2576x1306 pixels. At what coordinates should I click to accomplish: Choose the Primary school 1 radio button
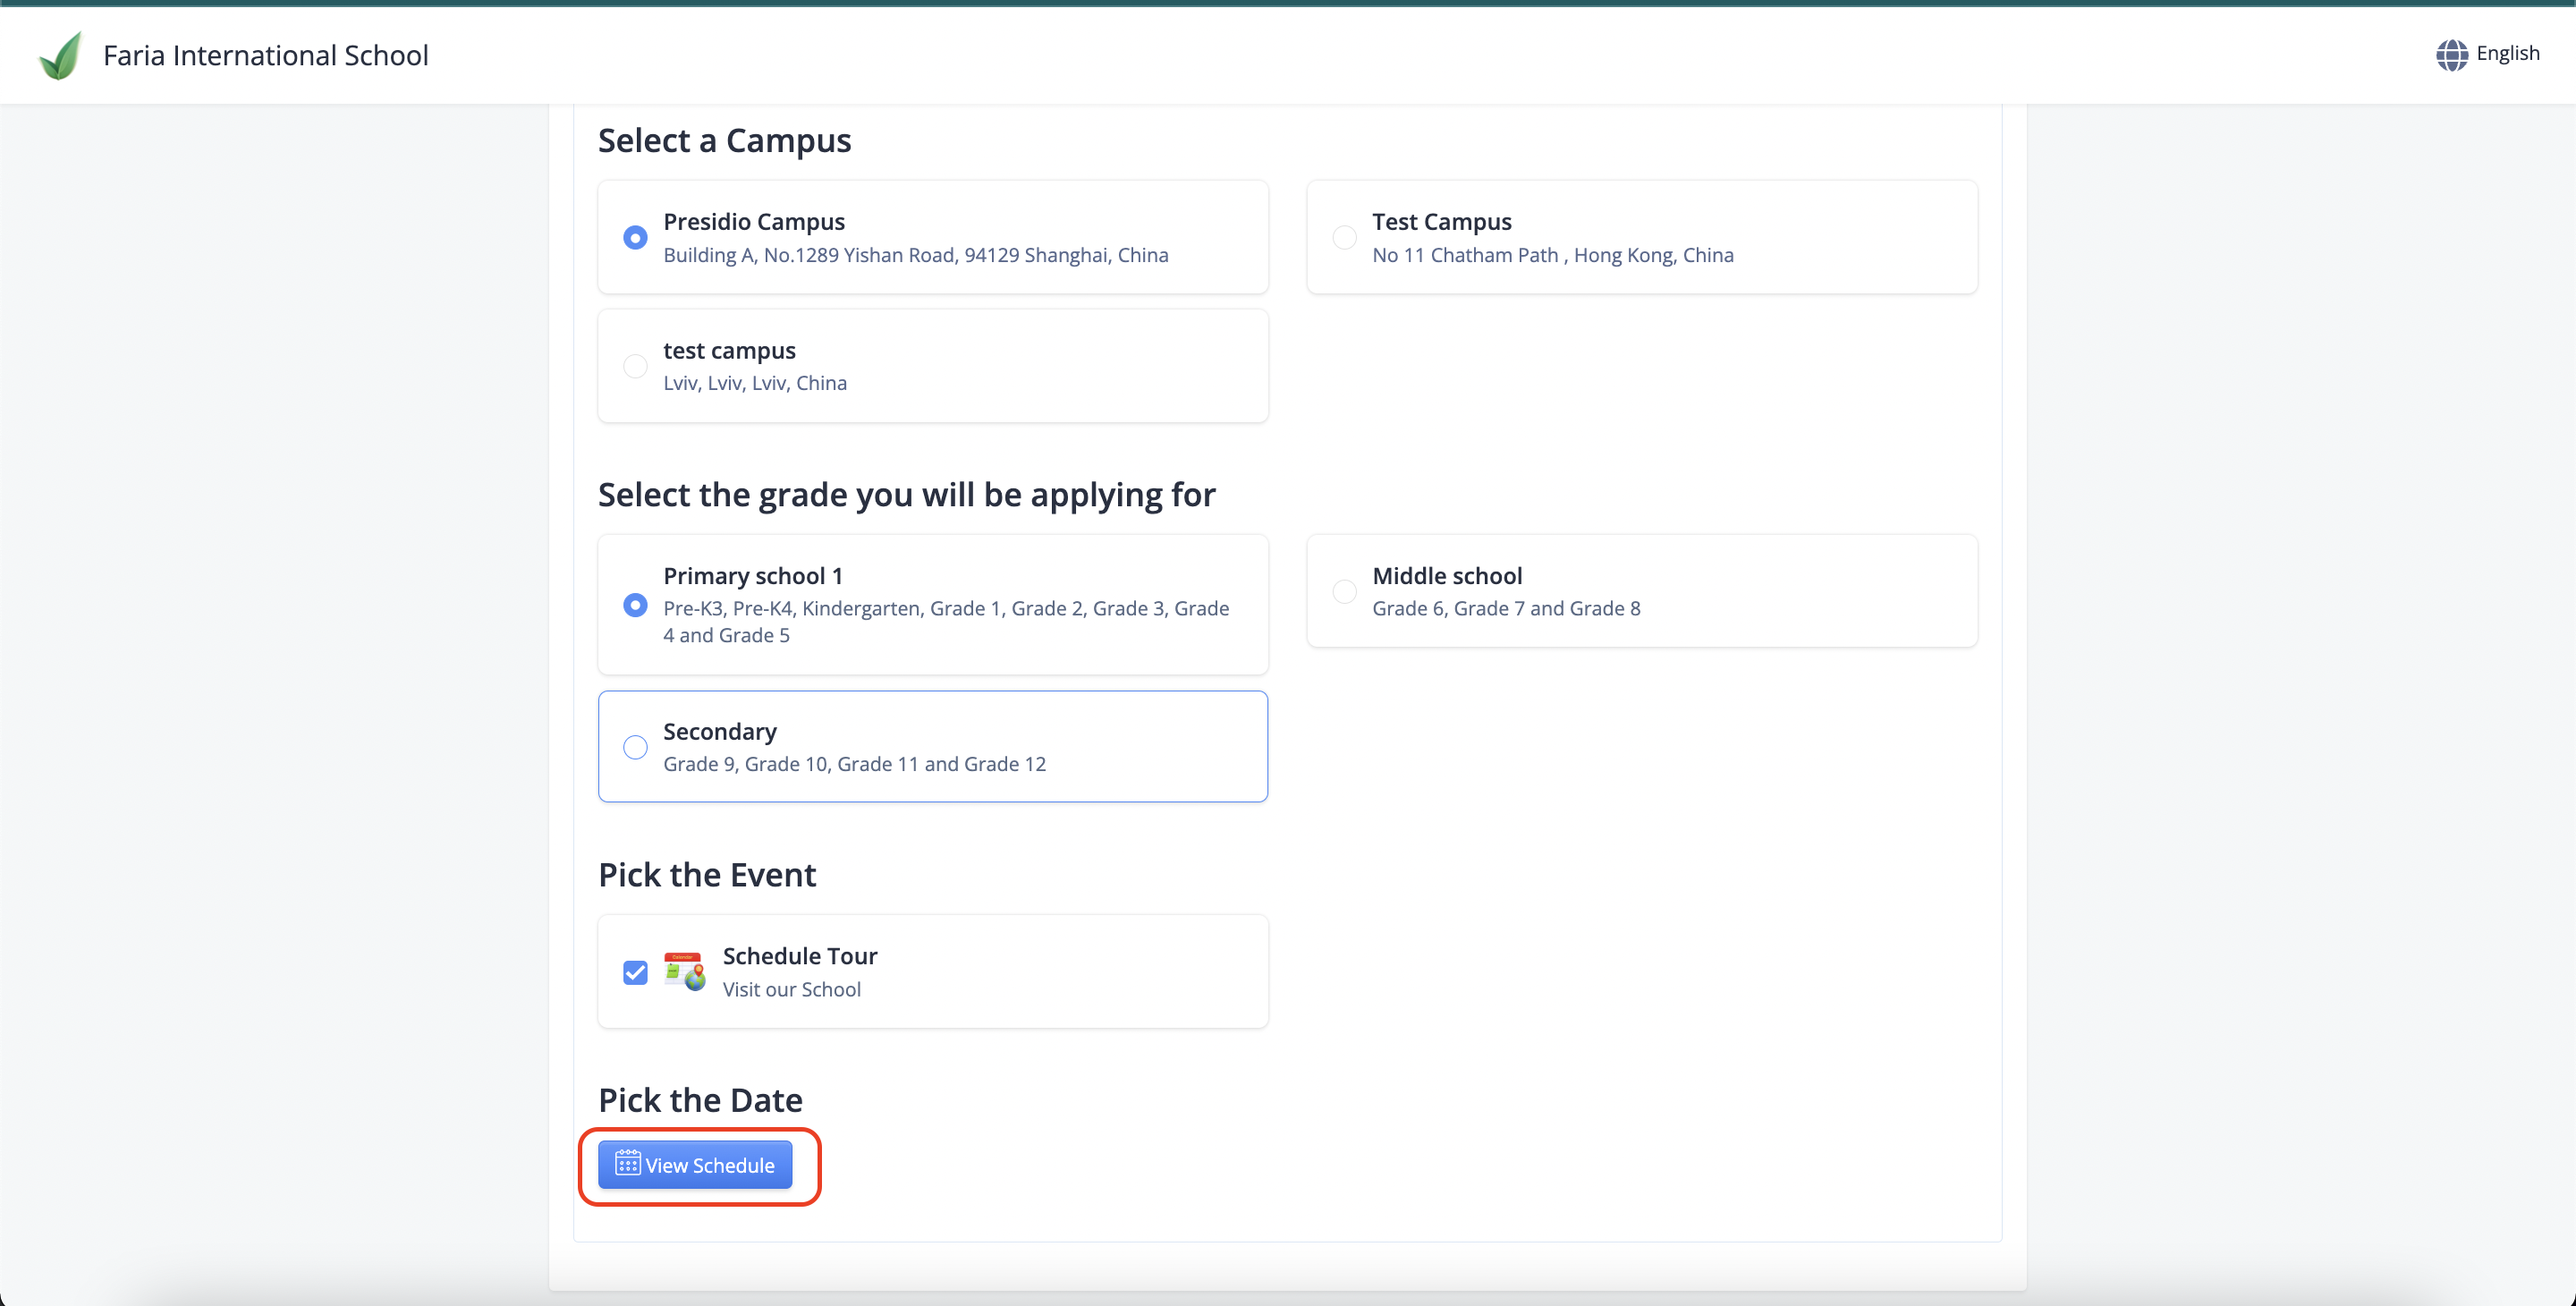[x=635, y=605]
